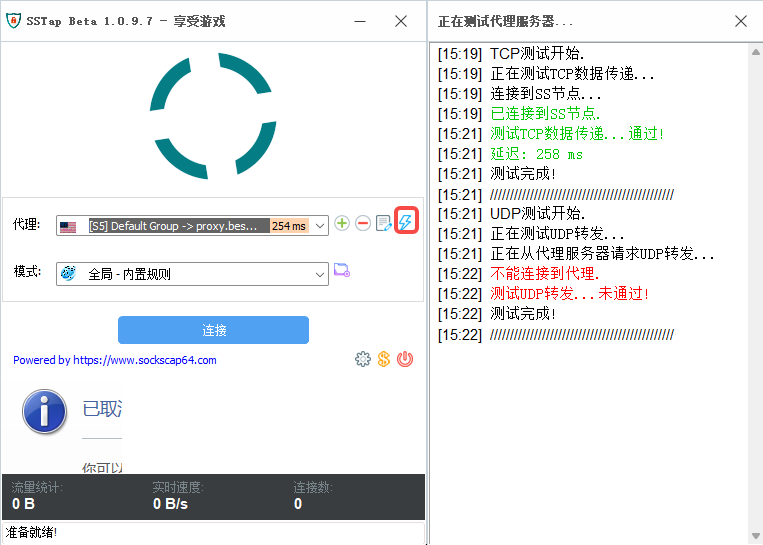Viewport: 763px width, 545px height.
Task: Click scroll-down arrow in the test log
Action: (x=756, y=536)
